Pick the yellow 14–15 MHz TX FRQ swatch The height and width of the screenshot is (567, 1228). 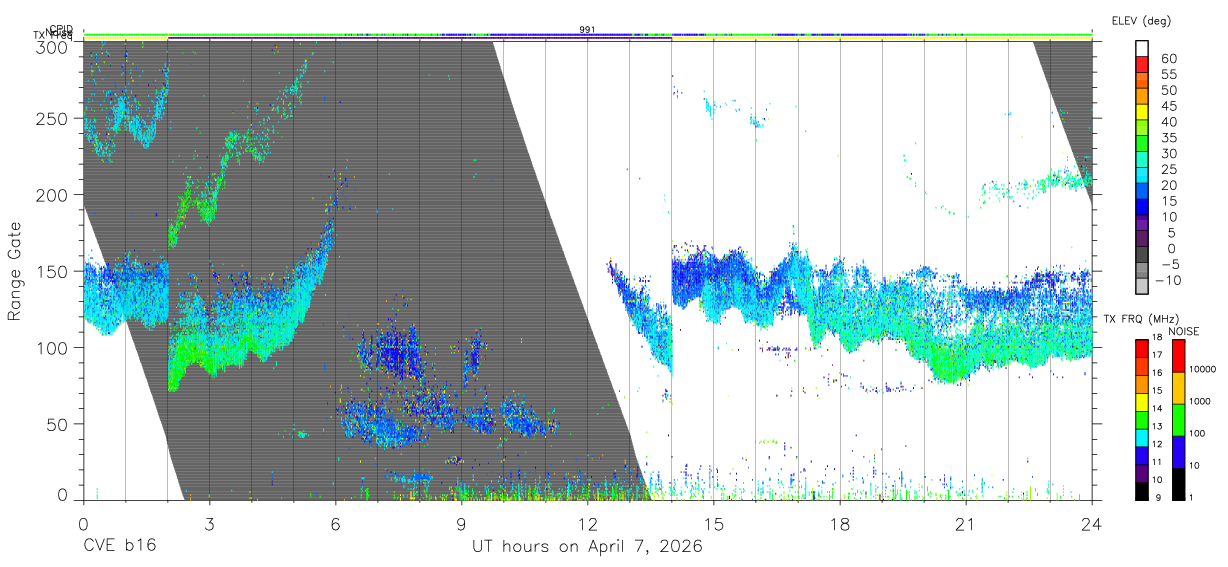1142,403
